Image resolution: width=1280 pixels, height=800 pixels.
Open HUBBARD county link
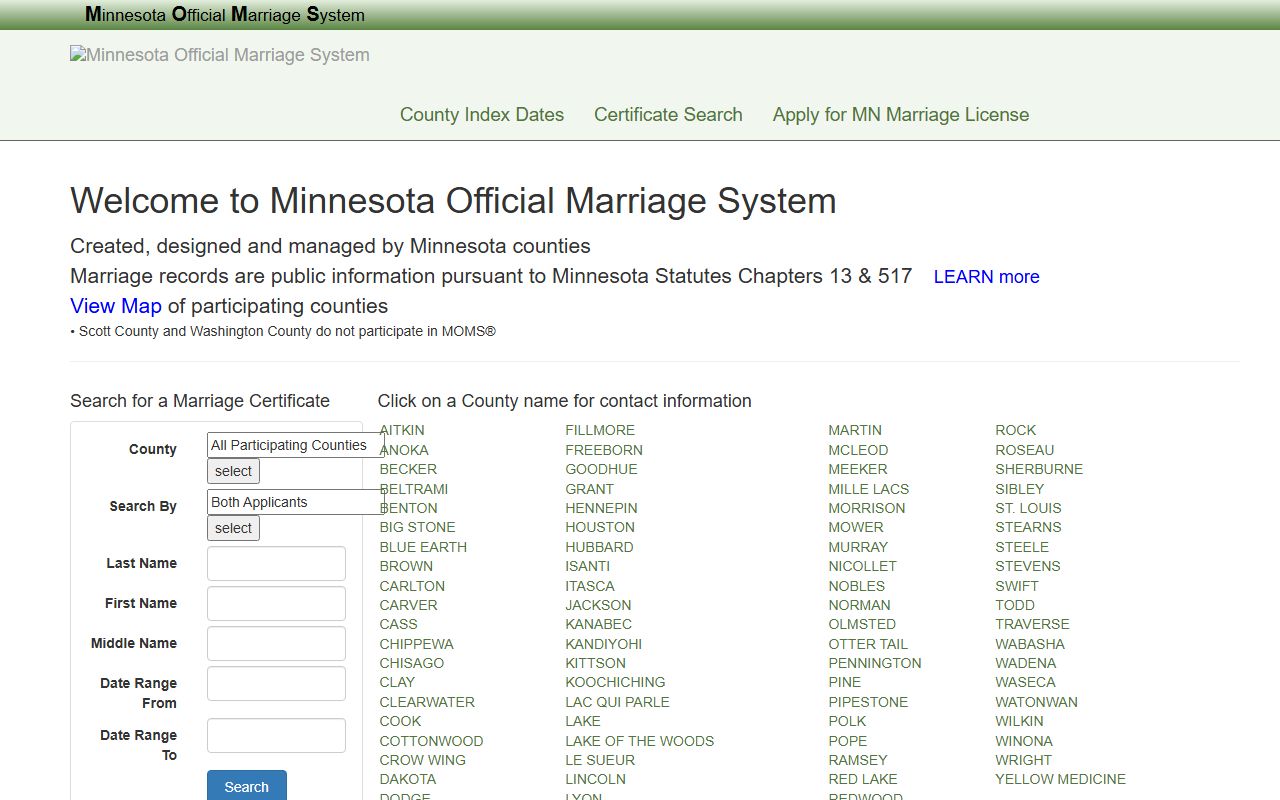pyautogui.click(x=599, y=547)
